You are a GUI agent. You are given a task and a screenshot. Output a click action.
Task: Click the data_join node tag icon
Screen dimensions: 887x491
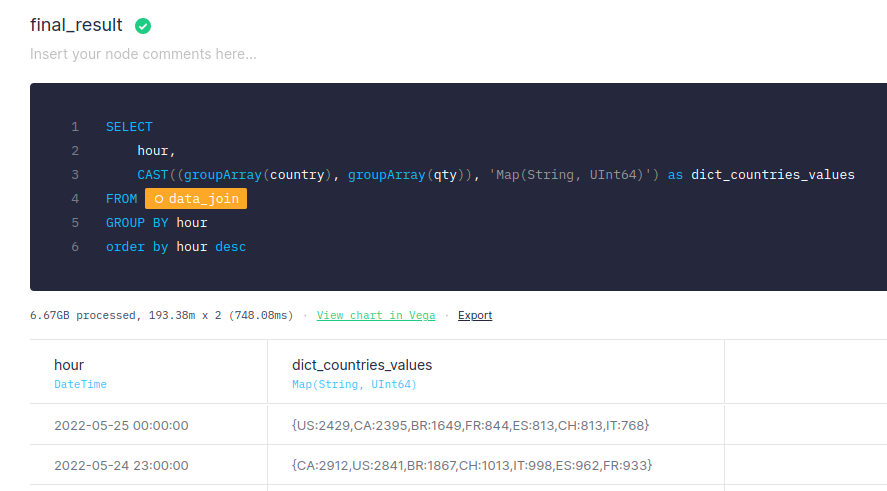tap(159, 199)
